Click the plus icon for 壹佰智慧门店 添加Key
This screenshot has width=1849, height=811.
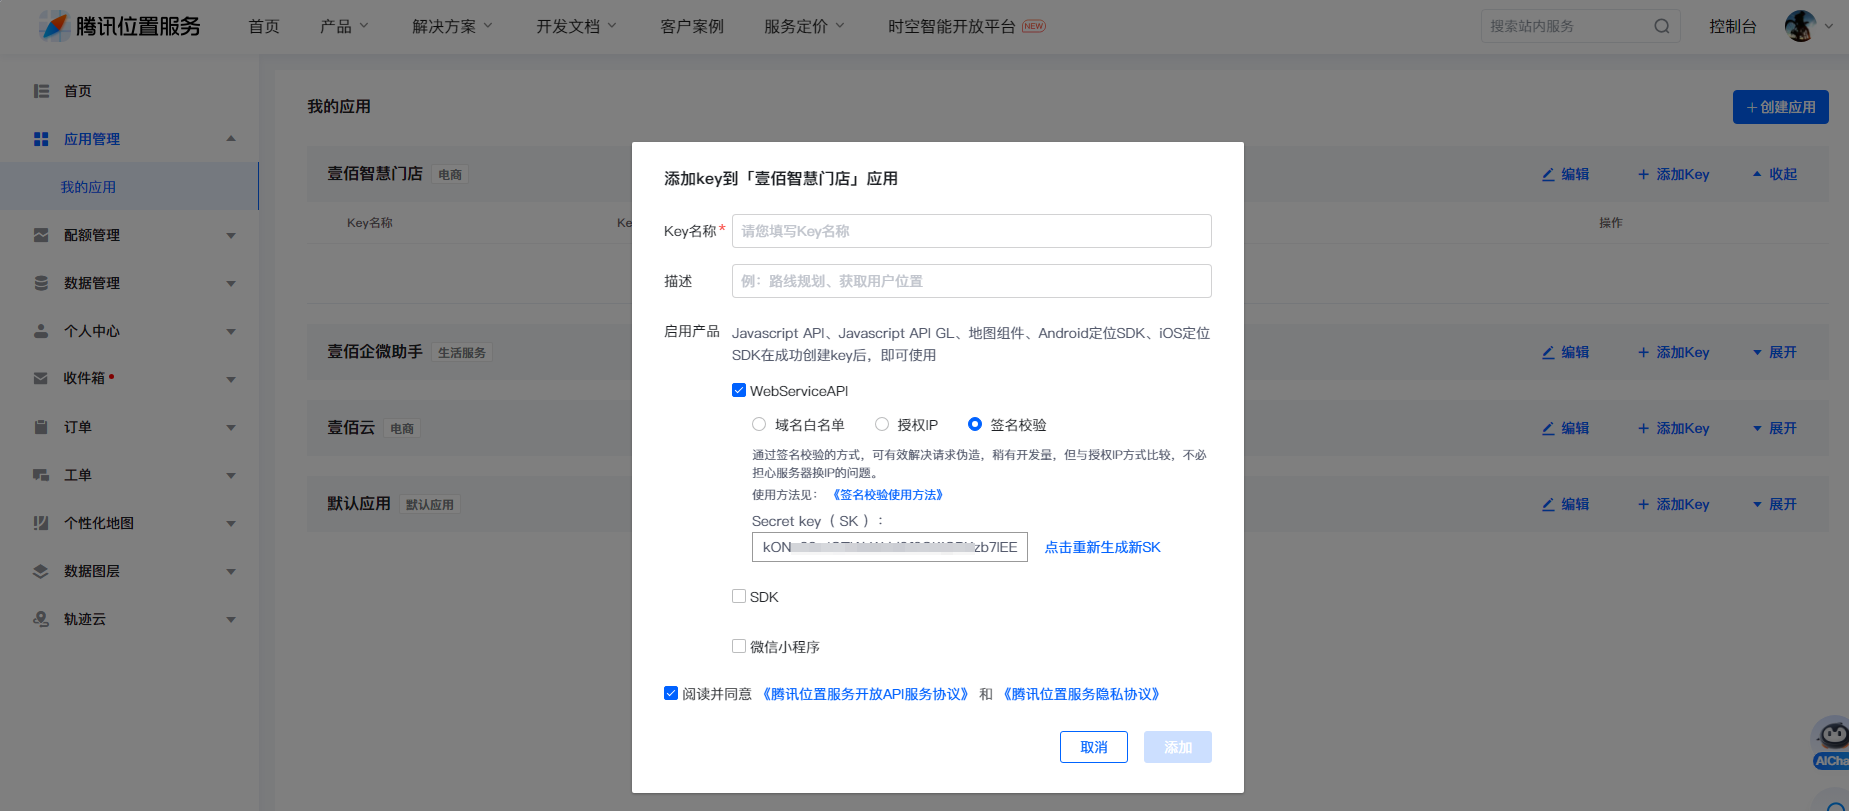1643,174
